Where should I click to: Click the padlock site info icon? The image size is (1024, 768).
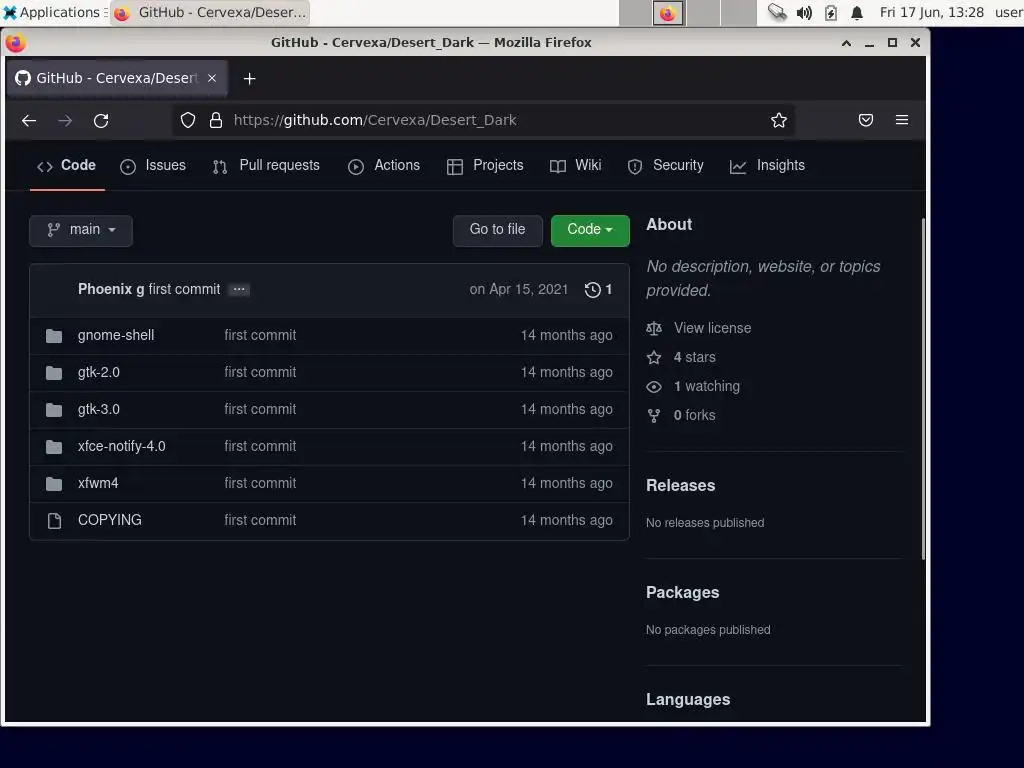point(216,120)
